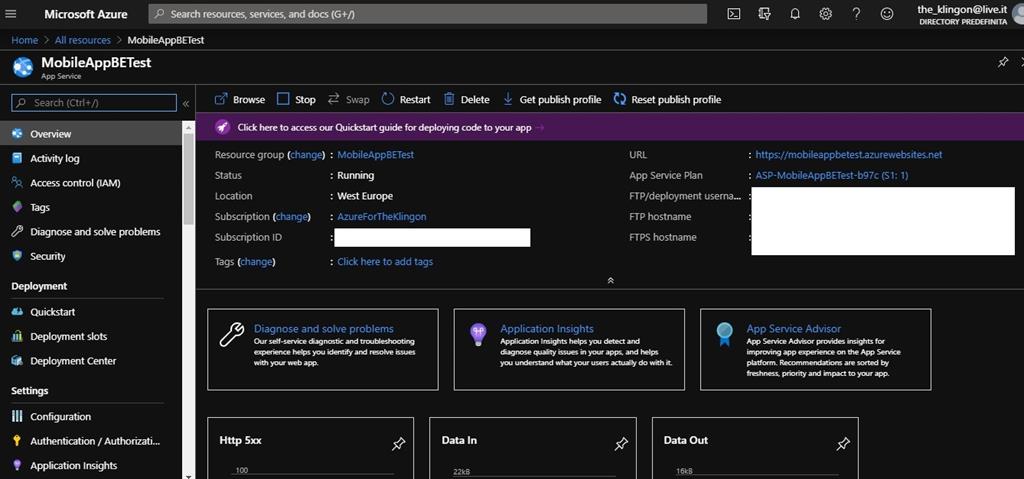Pin the MobileAppBETest blade to dashboard

(1003, 62)
